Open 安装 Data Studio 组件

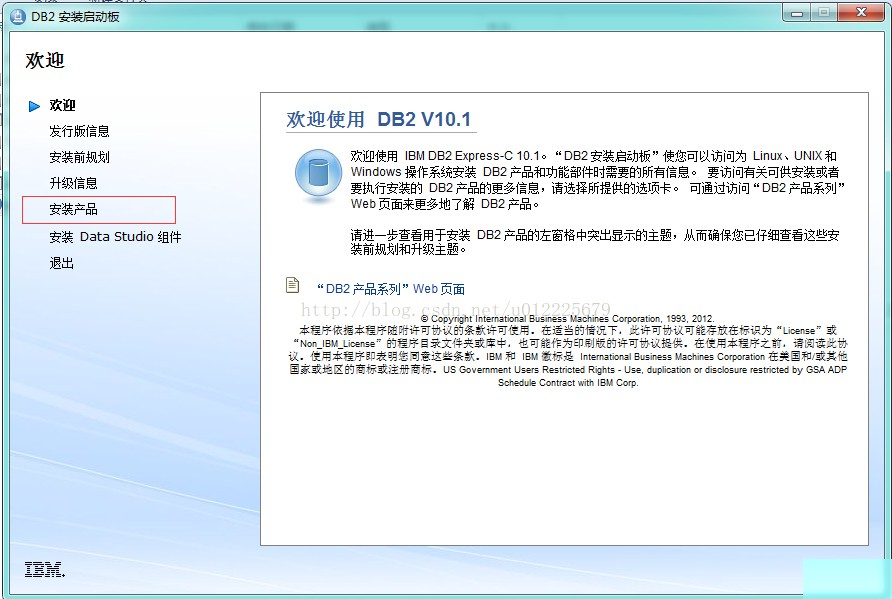(115, 237)
